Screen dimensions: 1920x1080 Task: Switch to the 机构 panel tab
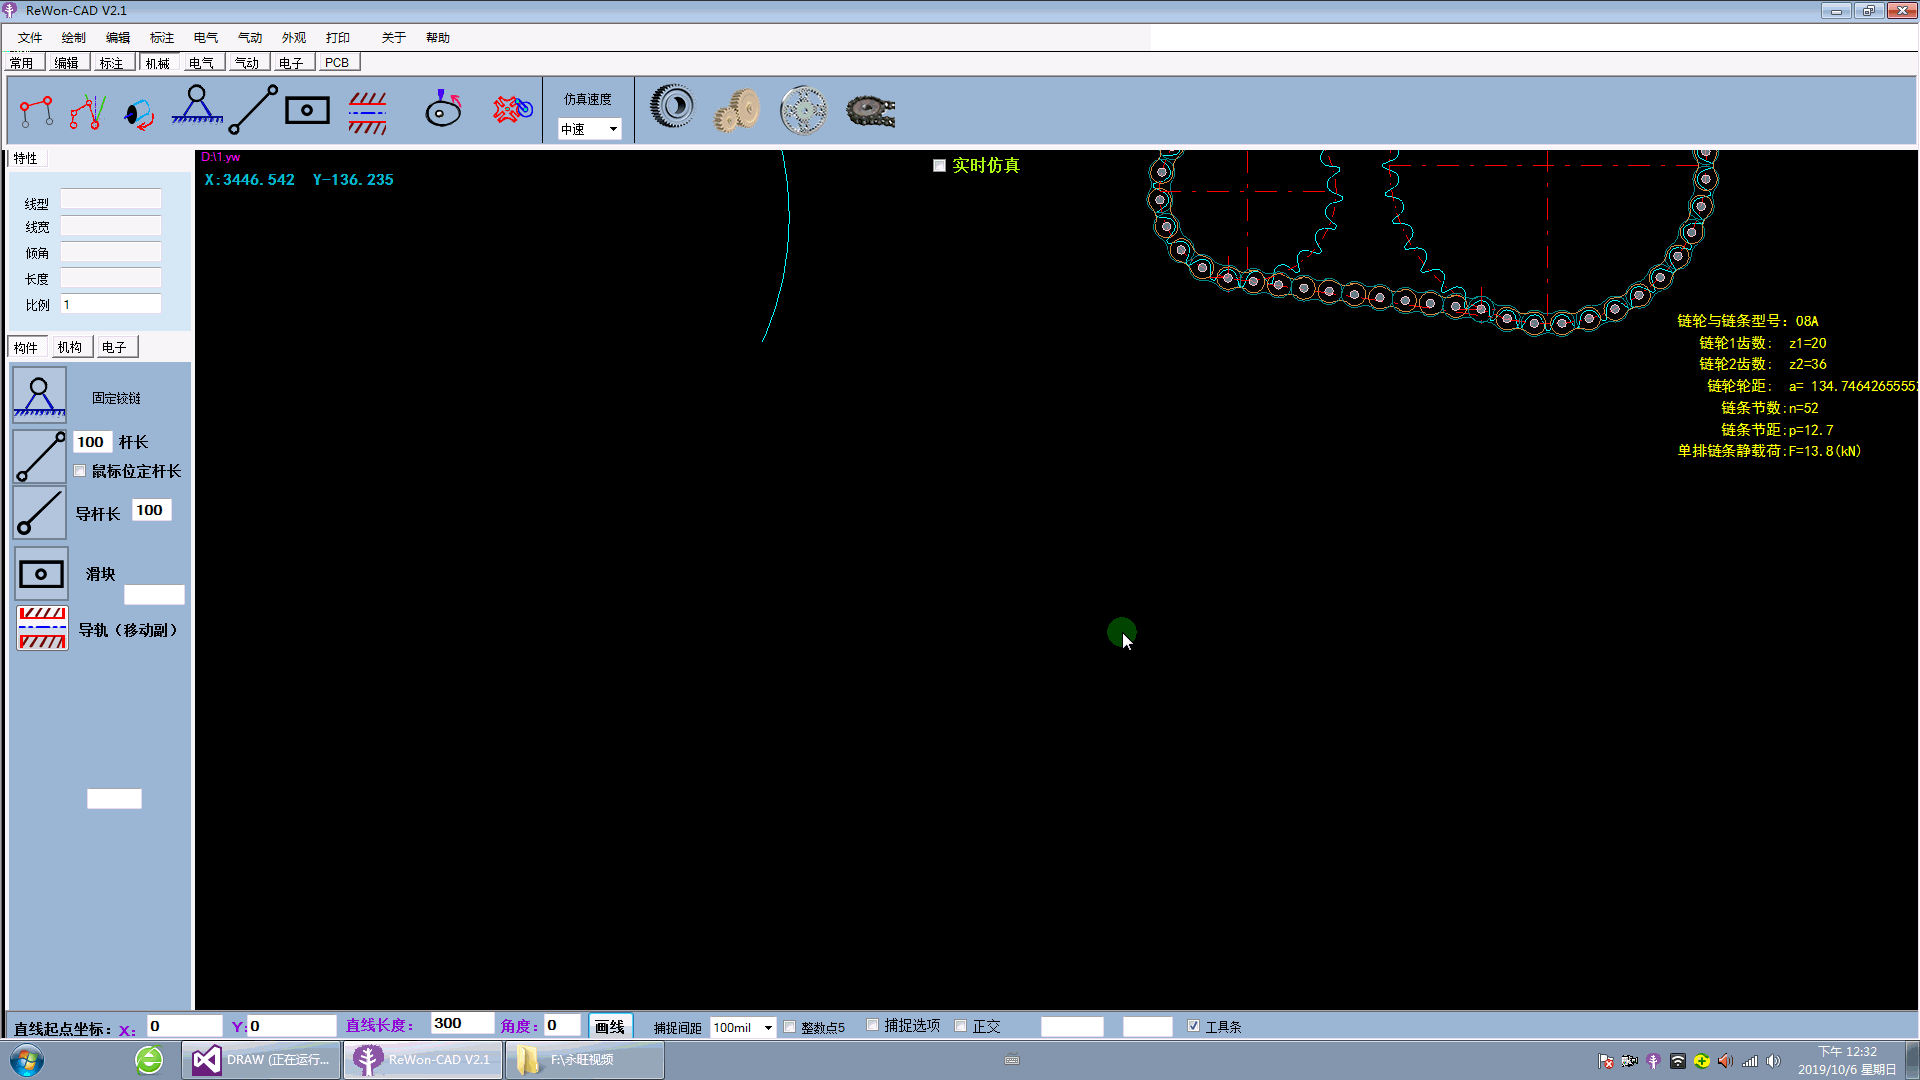pos(69,347)
